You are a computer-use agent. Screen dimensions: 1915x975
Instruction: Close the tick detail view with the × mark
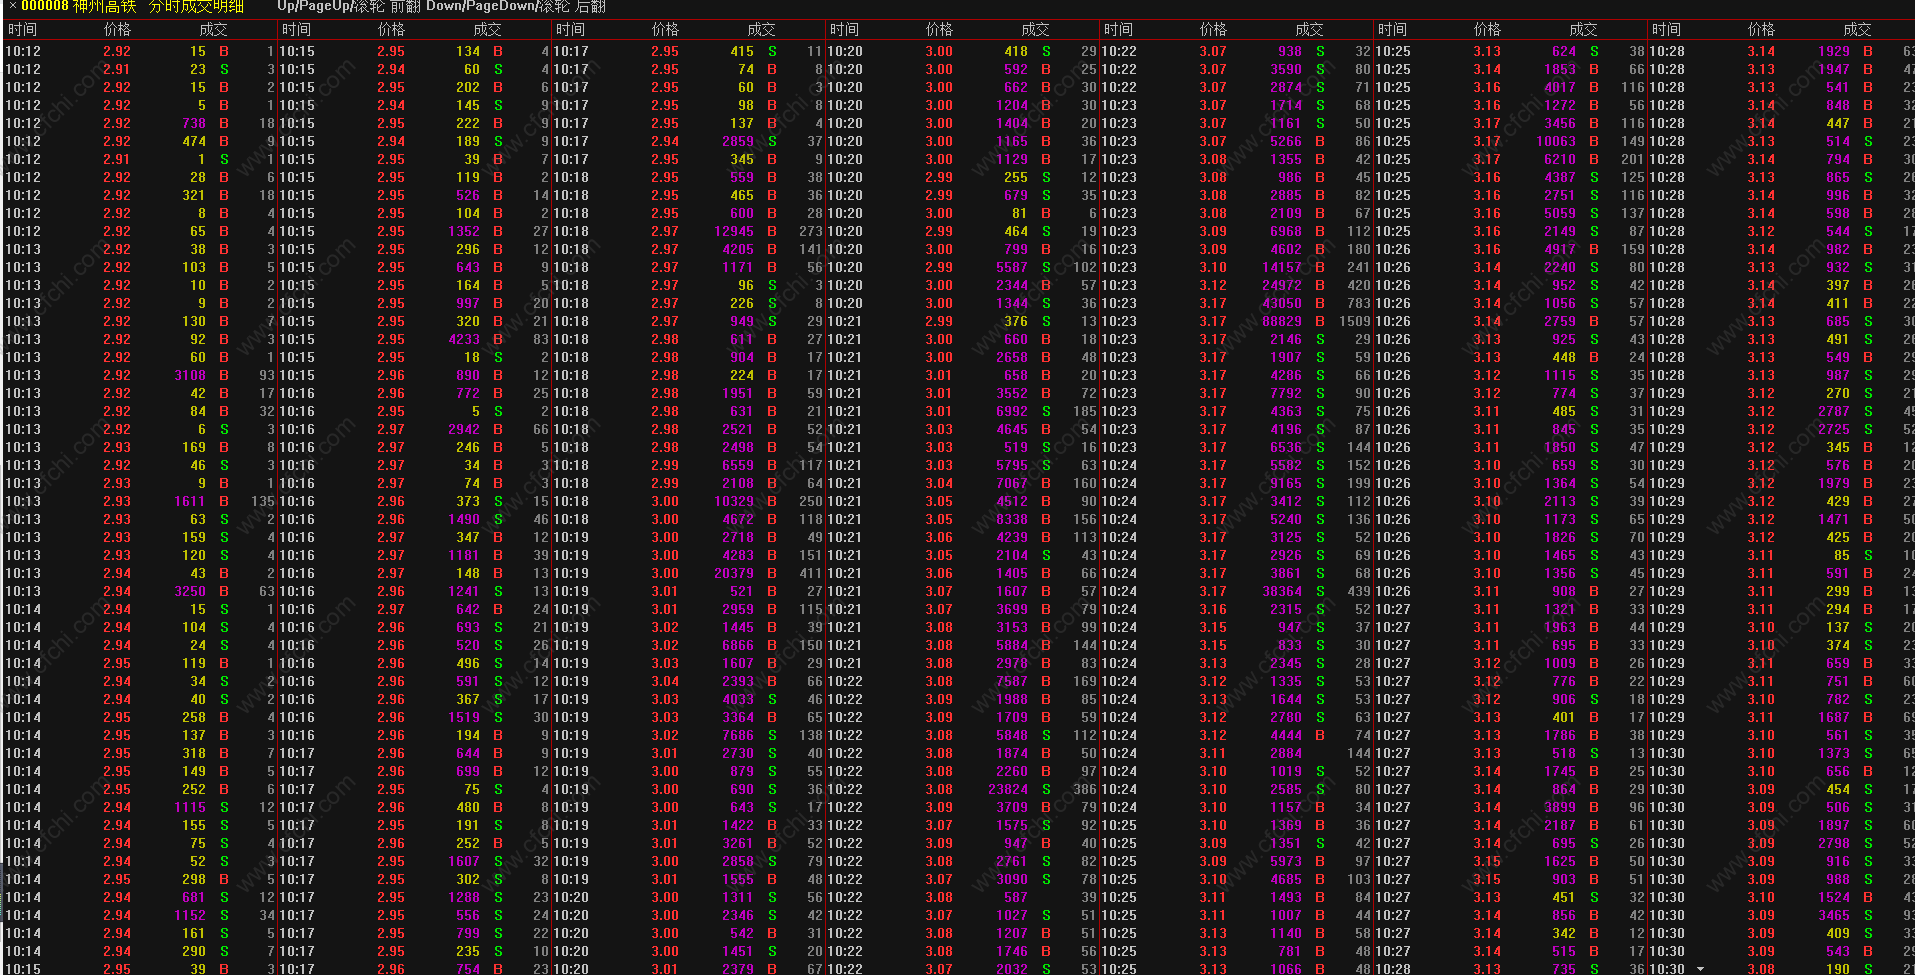pos(12,6)
